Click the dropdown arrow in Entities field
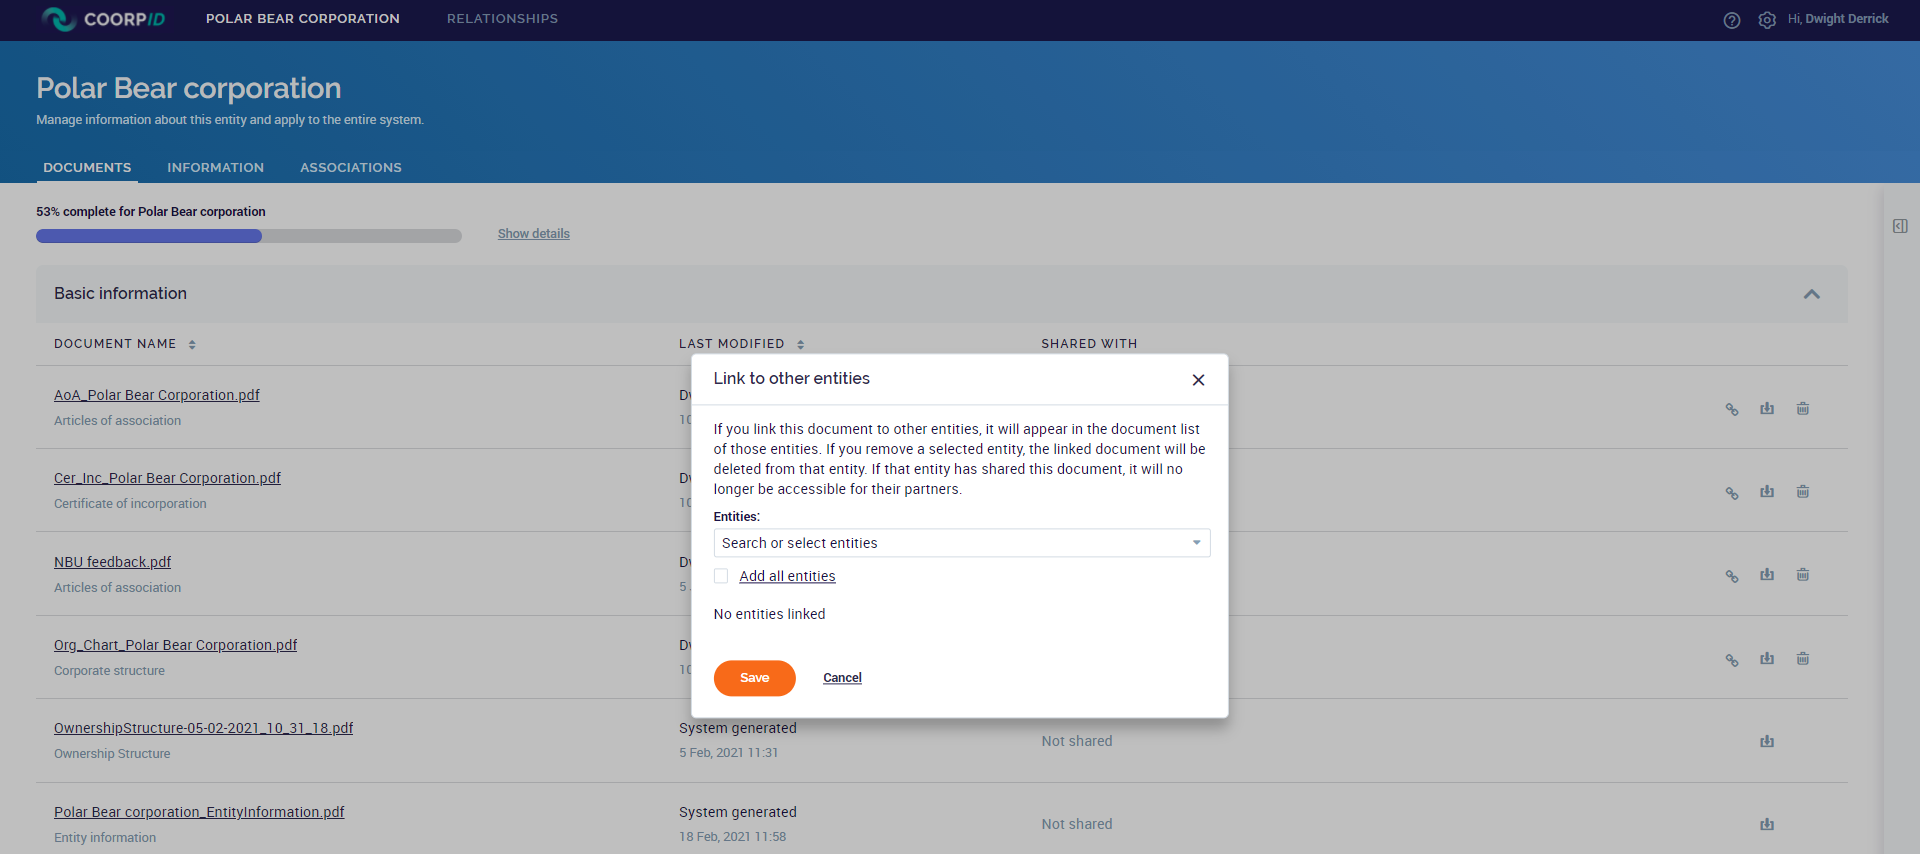The height and width of the screenshot is (854, 1920). (1196, 543)
